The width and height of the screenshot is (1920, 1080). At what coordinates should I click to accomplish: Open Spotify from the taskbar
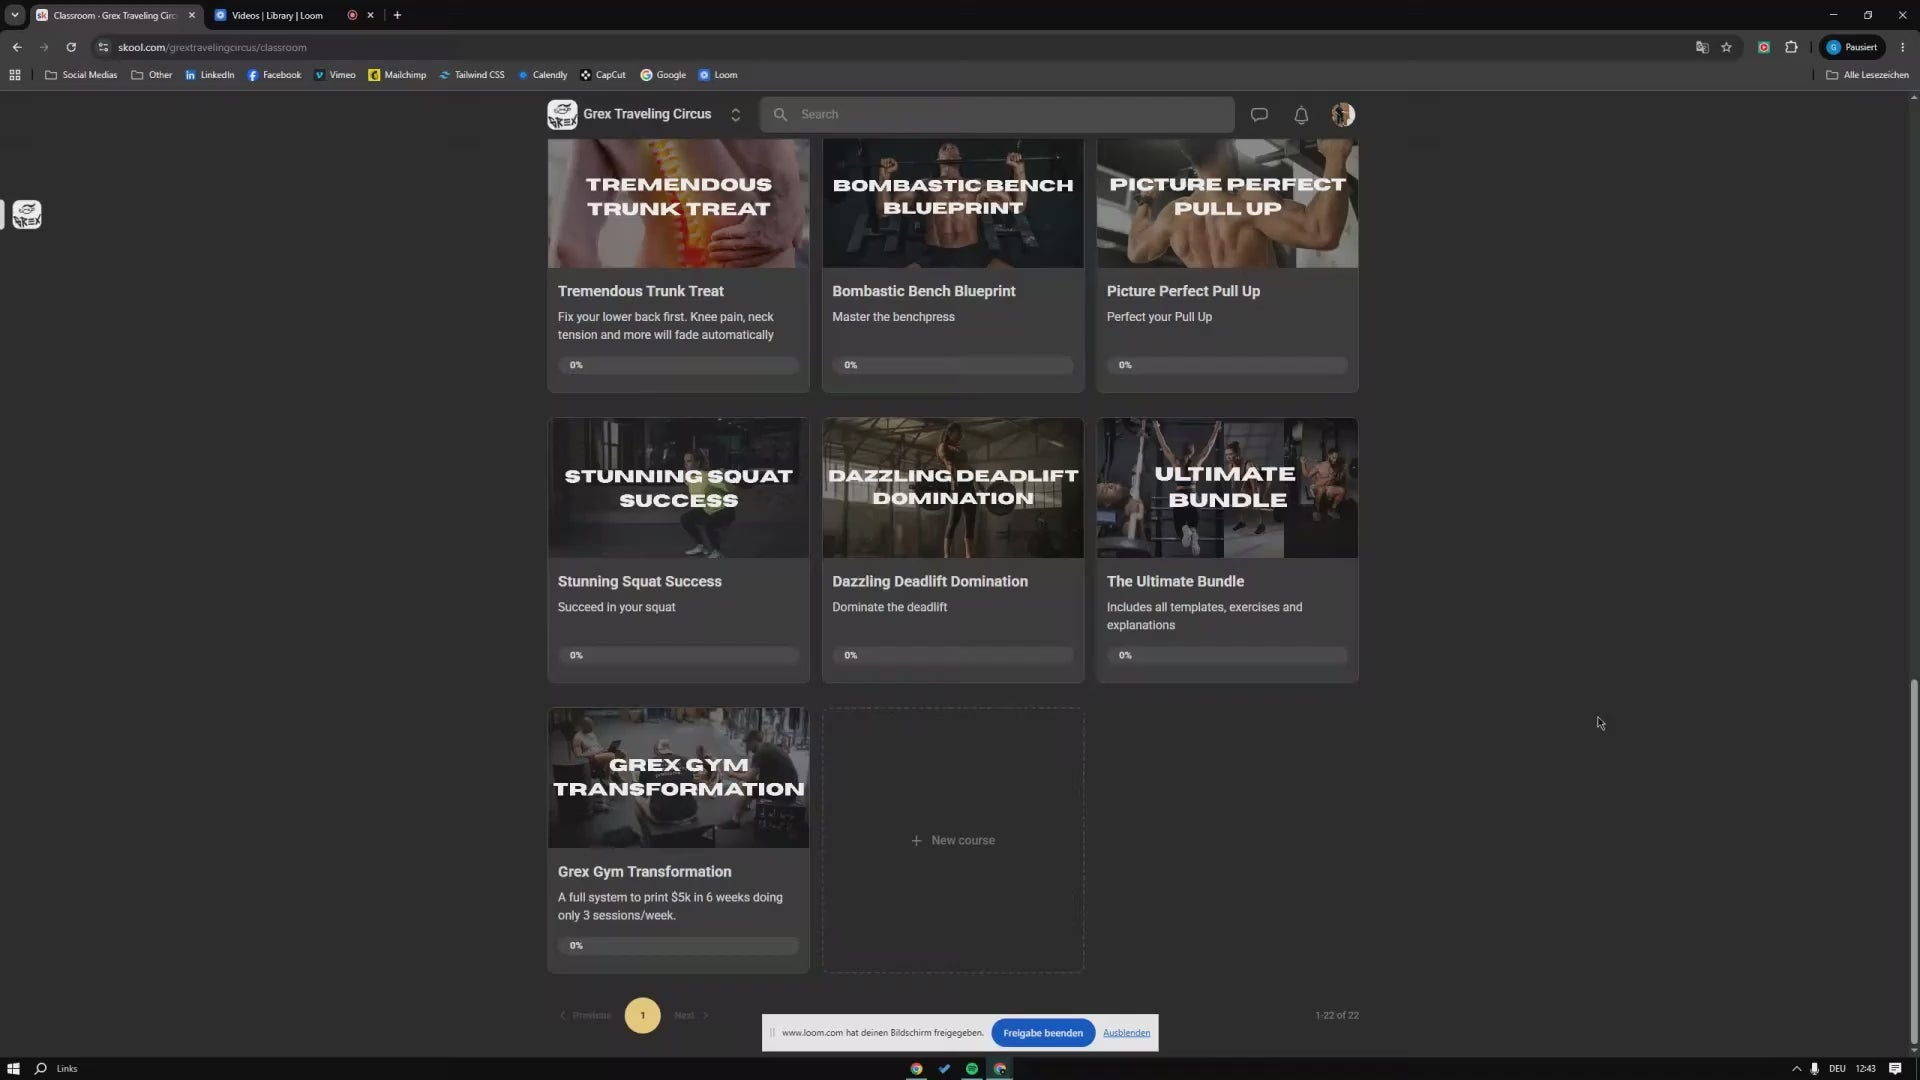972,1068
